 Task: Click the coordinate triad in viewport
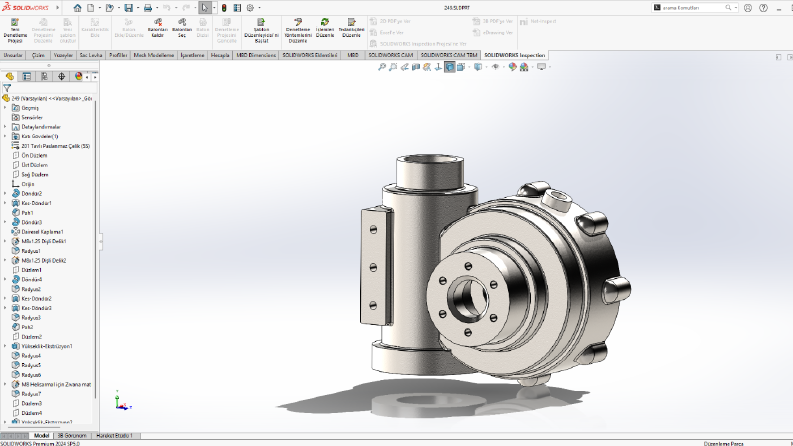click(122, 400)
